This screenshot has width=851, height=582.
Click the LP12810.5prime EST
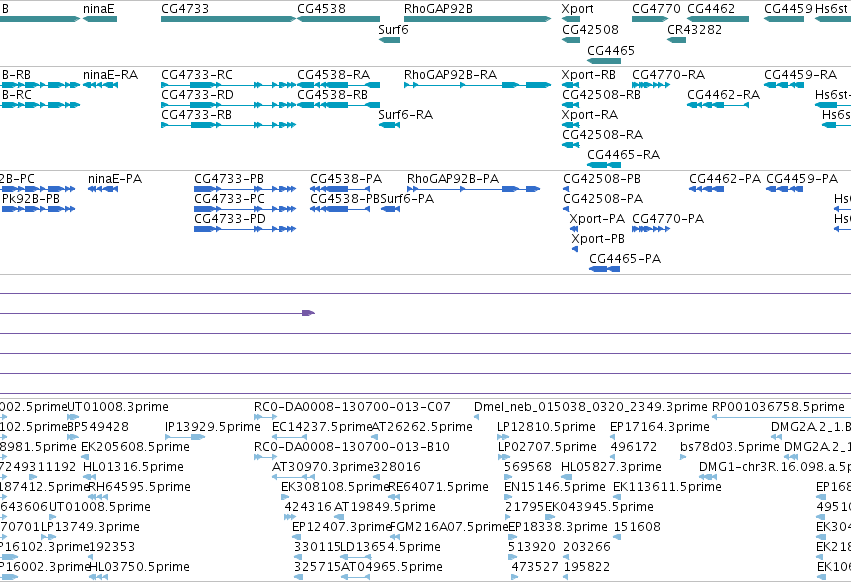(503, 436)
